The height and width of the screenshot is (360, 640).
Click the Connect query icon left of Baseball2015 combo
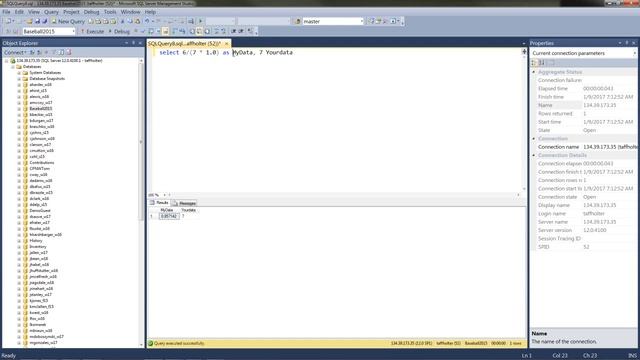click(x=8, y=31)
